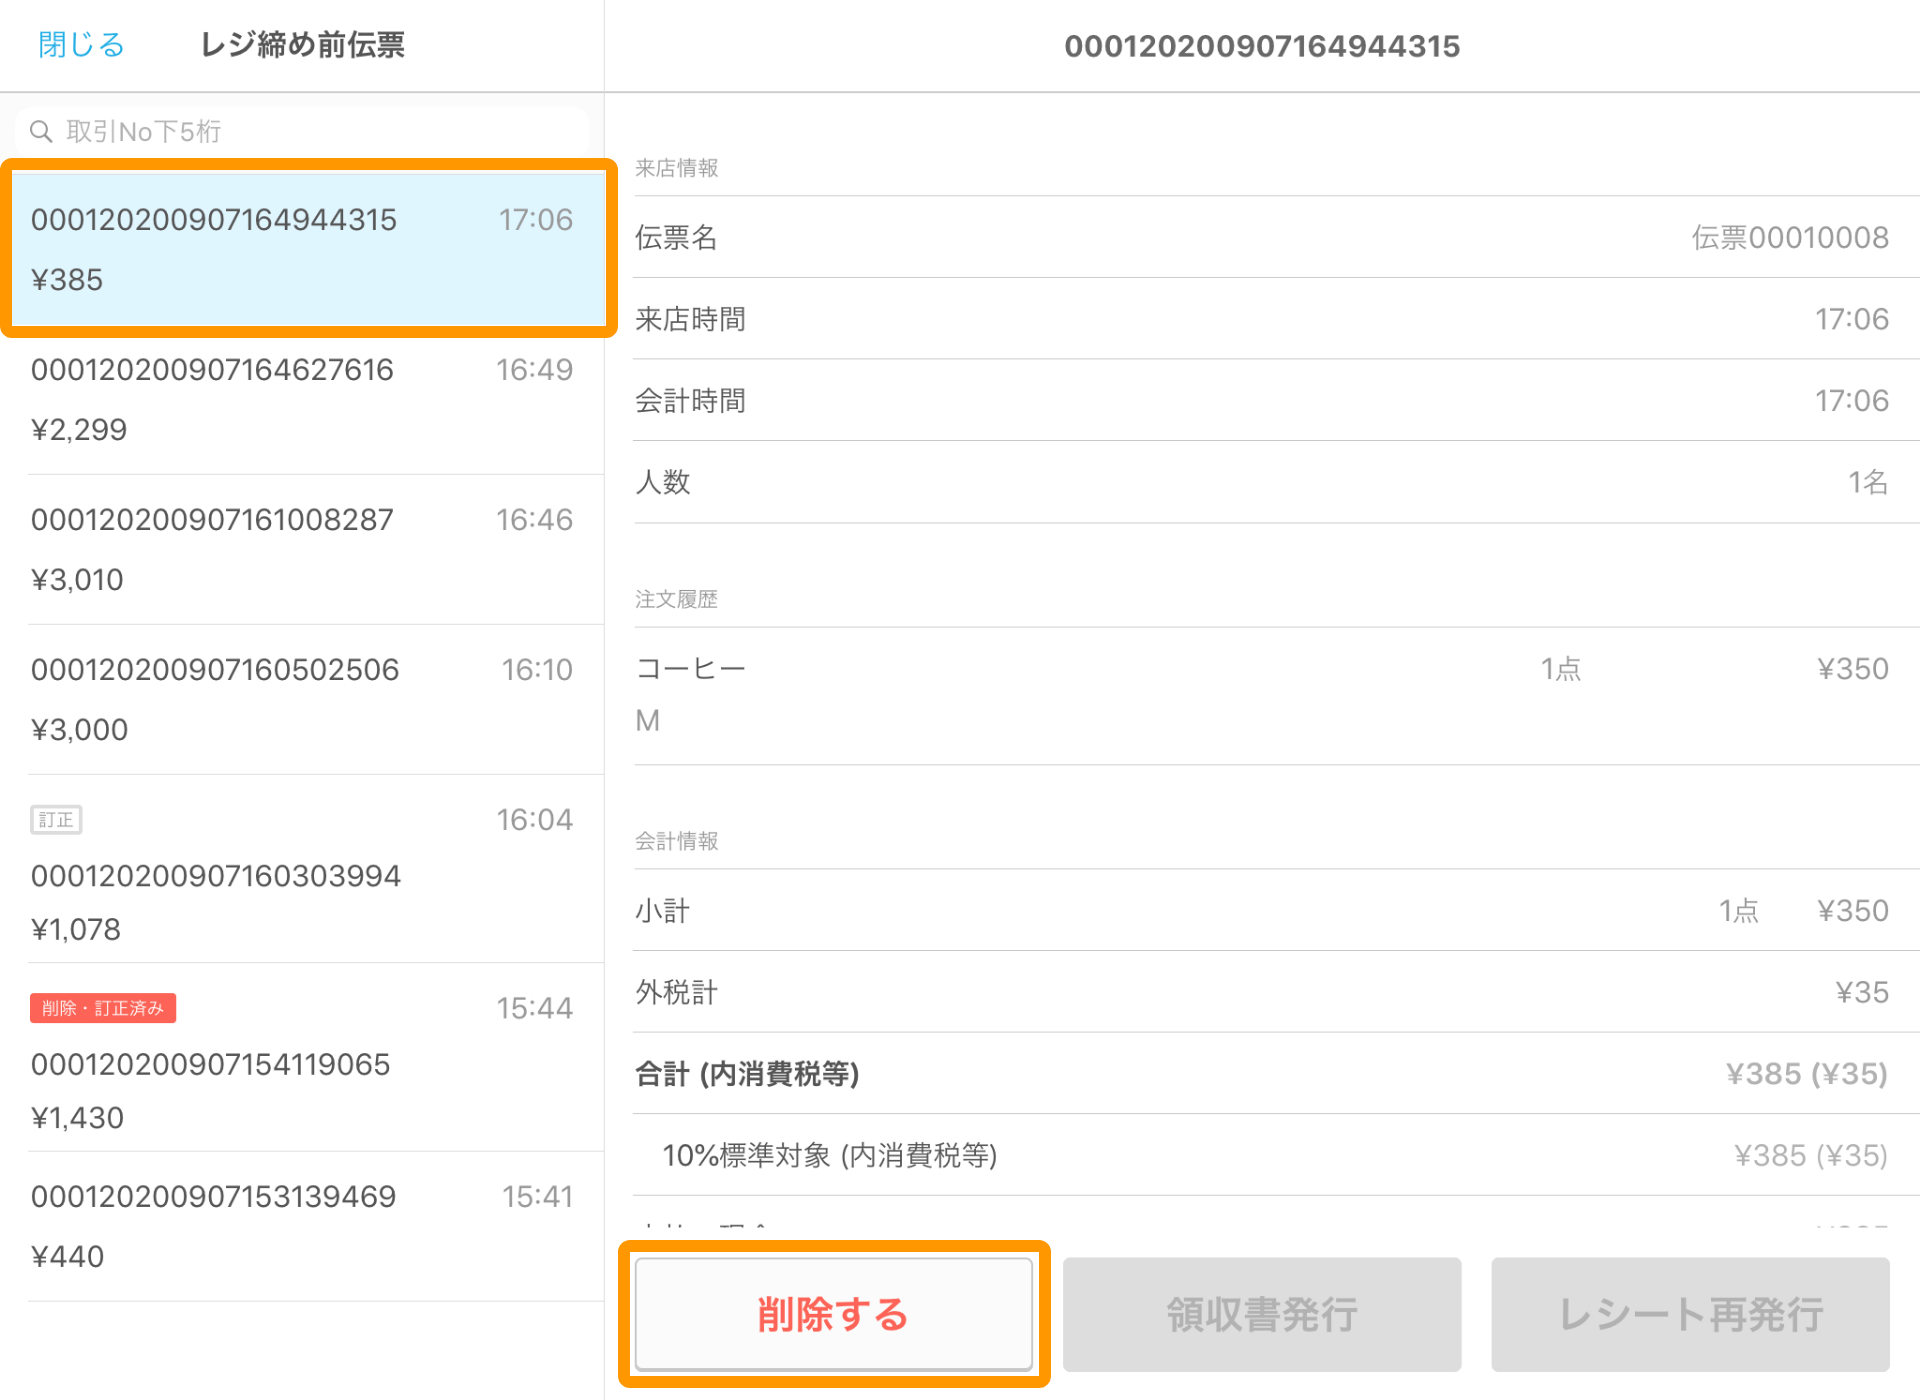
Task: Click the 15:41 time on last slip
Action: coord(538,1197)
